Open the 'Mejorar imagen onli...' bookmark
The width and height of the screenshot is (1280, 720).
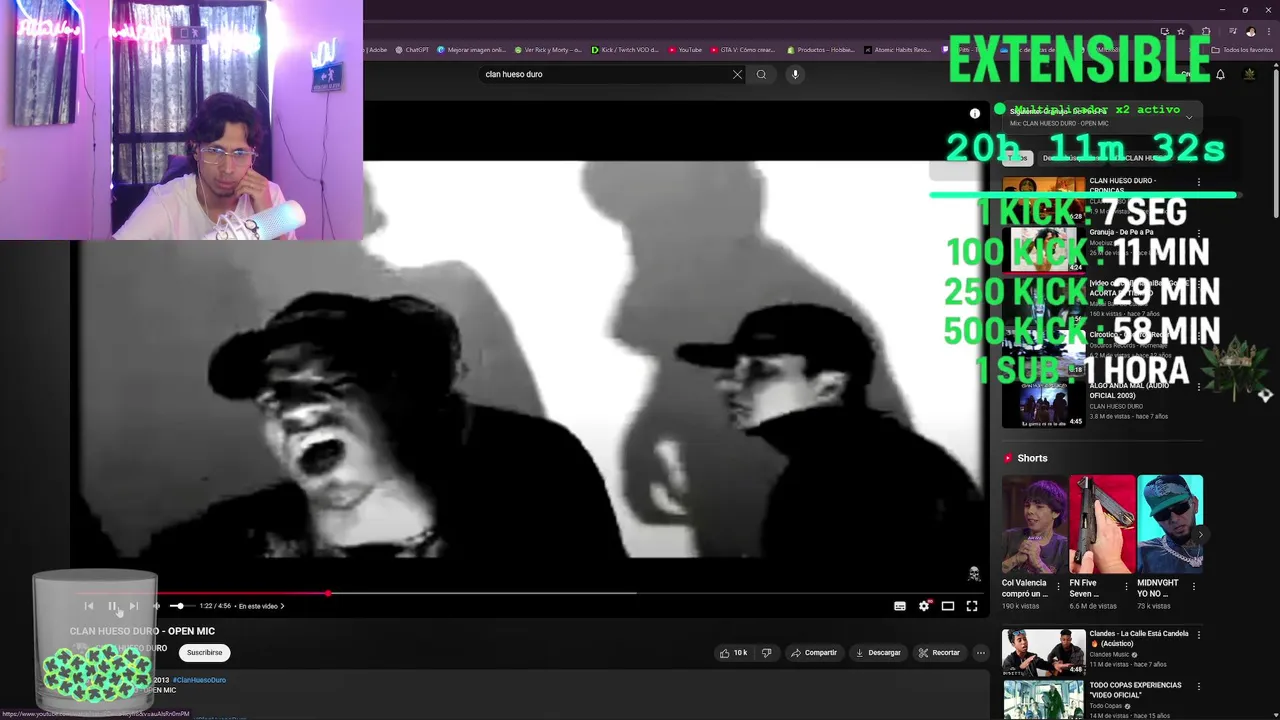(x=472, y=49)
